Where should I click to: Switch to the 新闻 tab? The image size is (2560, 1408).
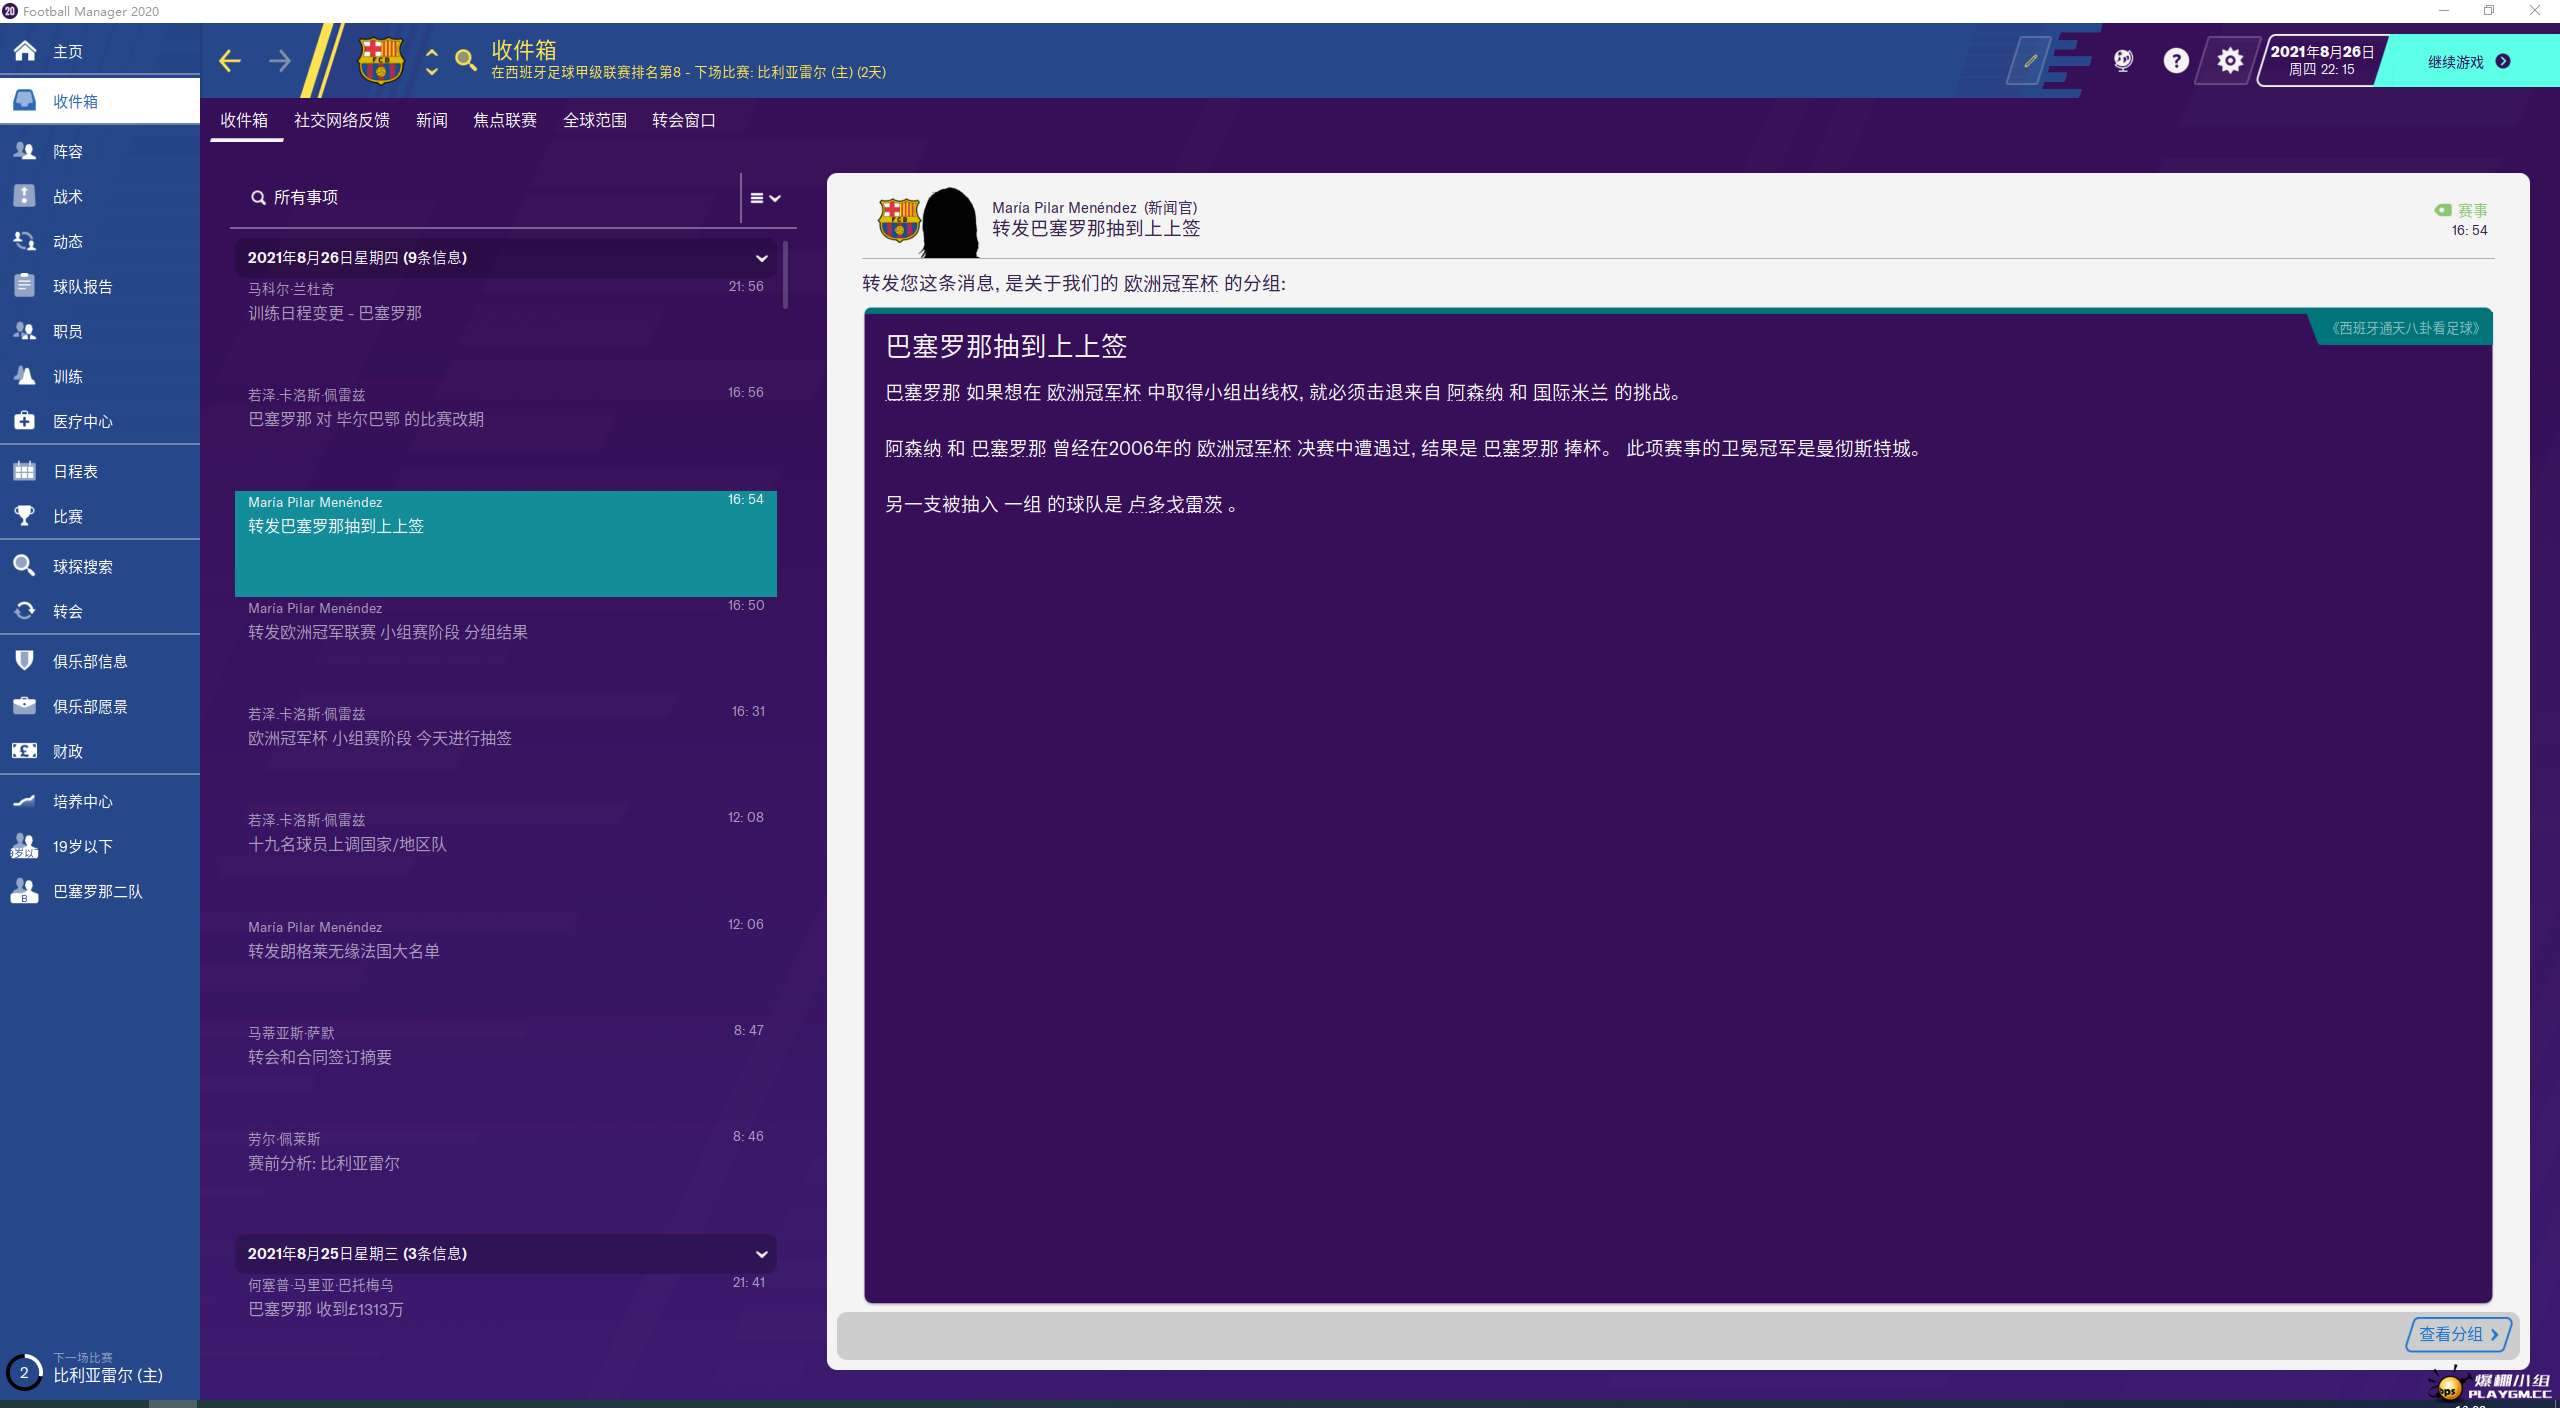coord(432,120)
